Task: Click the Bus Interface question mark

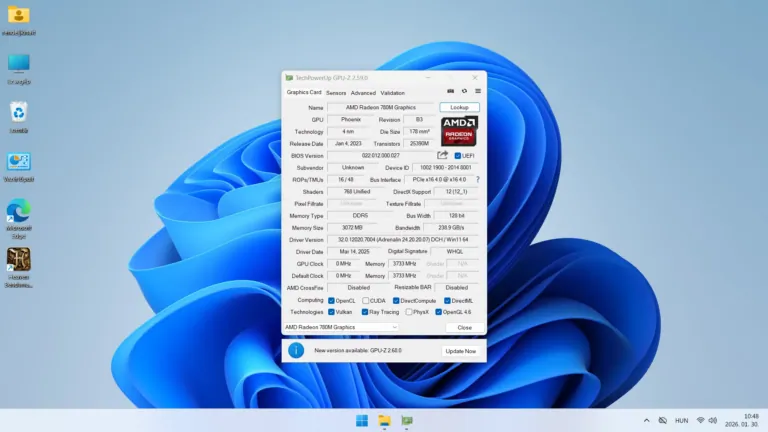Action: point(478,180)
